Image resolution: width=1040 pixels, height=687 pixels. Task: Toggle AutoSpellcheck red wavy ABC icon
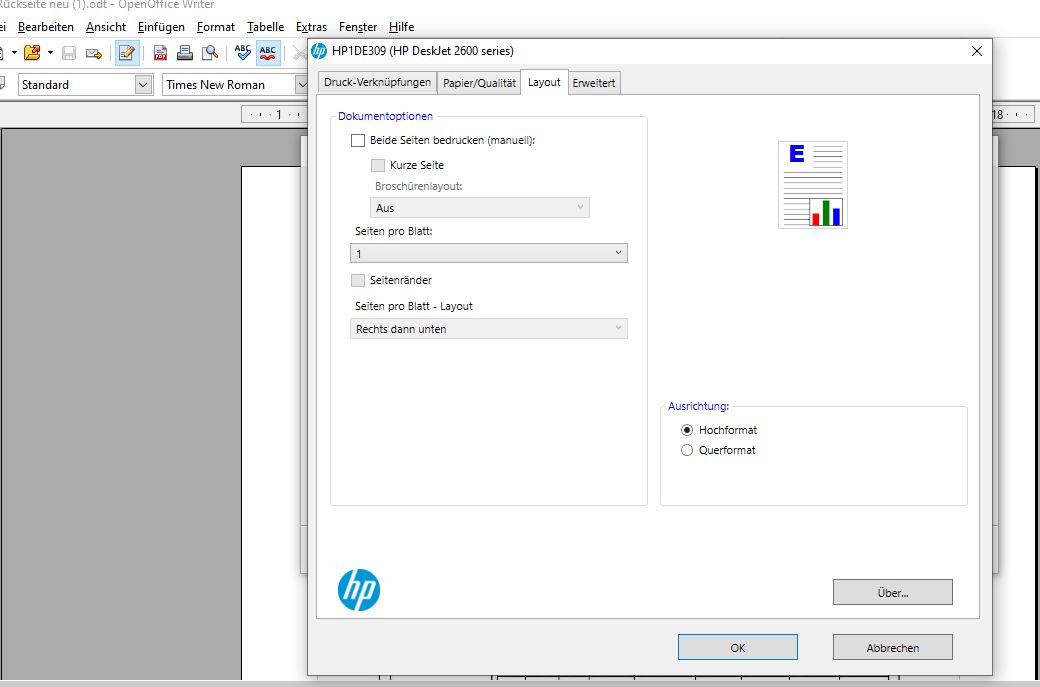click(268, 53)
